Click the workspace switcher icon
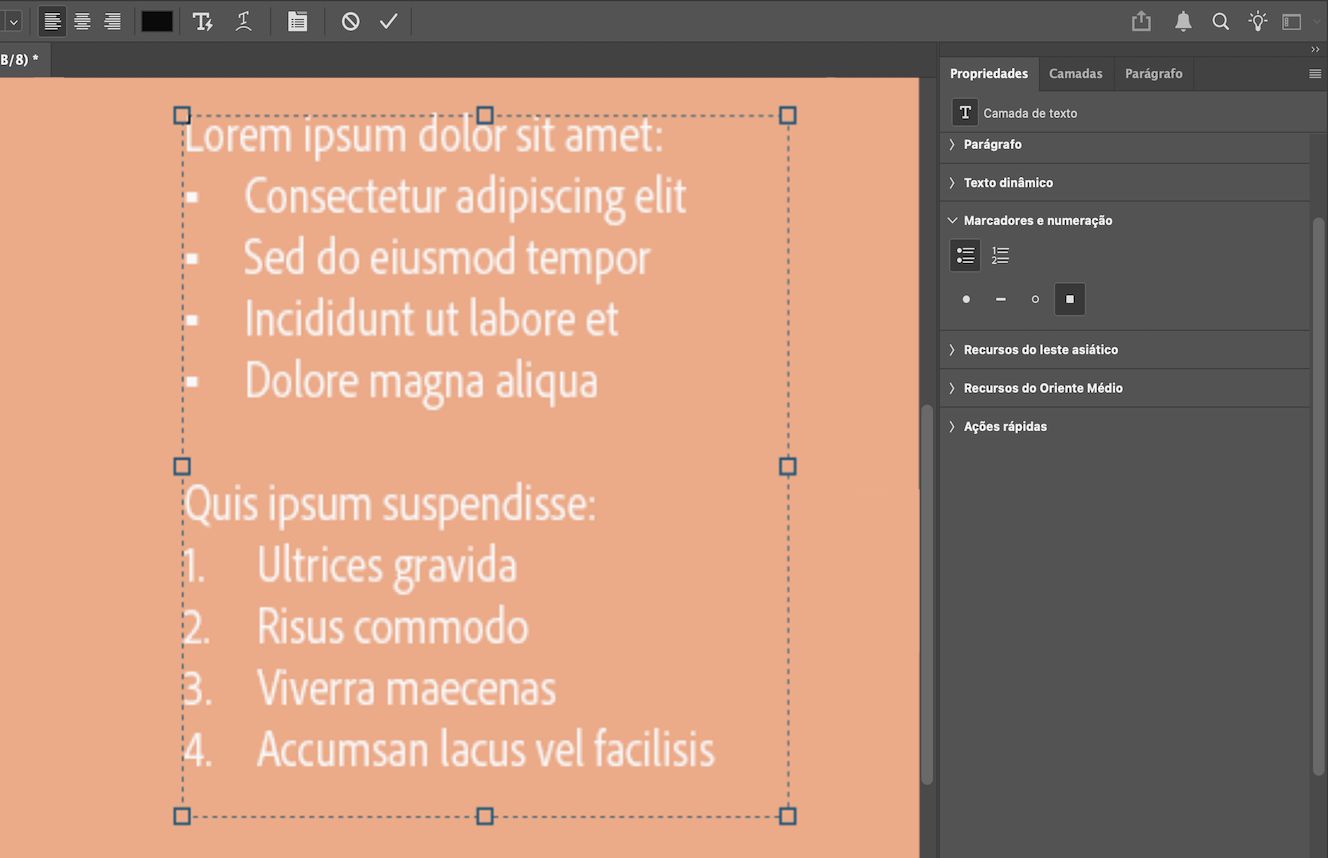This screenshot has height=858, width=1328. 1292,21
